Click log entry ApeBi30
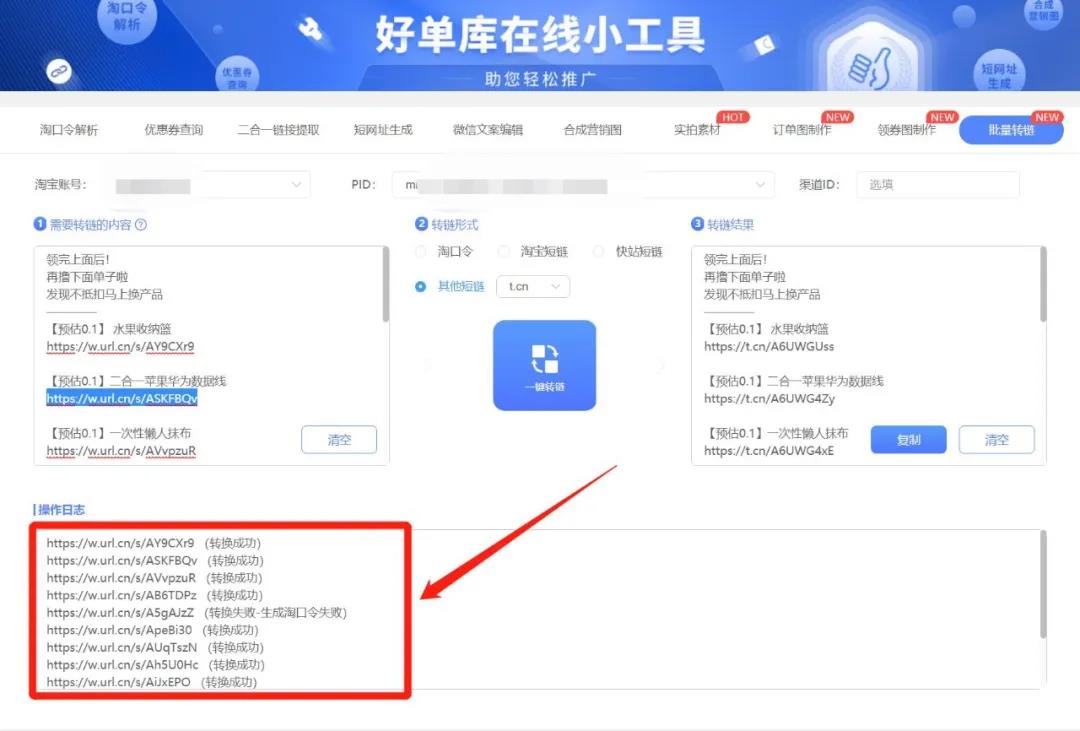 [x=152, y=630]
